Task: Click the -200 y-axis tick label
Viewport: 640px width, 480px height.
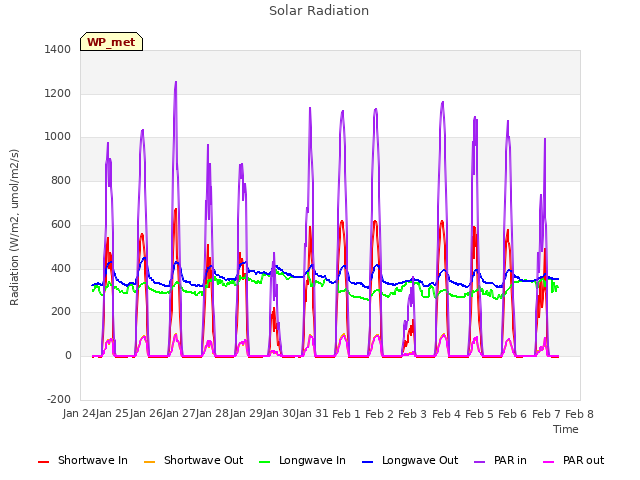Action: point(59,399)
